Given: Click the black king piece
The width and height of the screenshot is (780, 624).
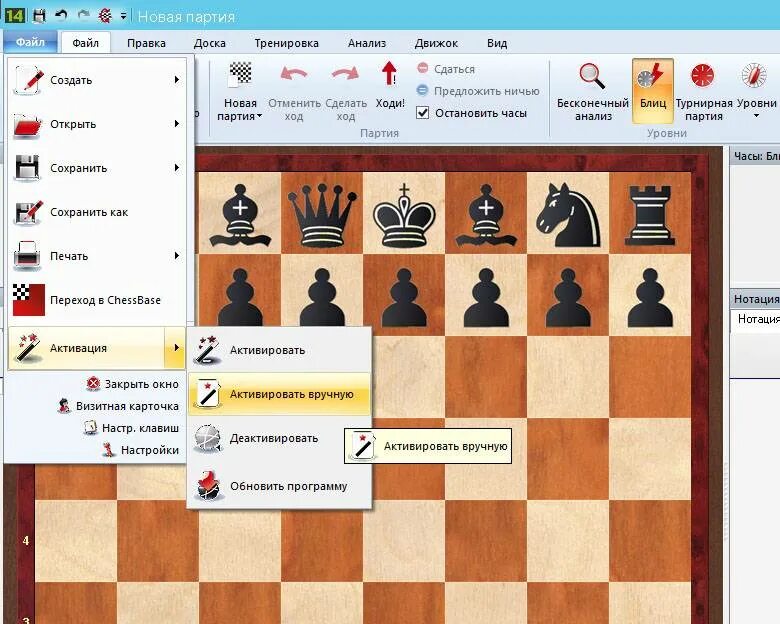Looking at the screenshot, I should coord(404,215).
